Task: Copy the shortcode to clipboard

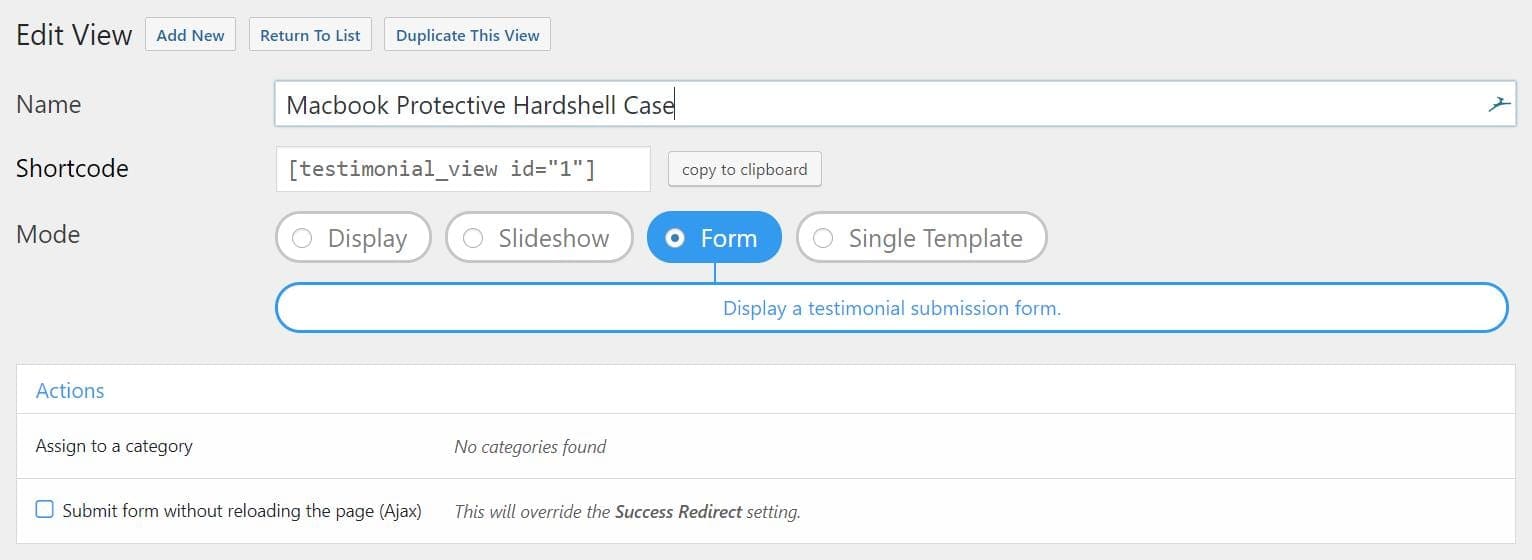Action: (x=744, y=169)
